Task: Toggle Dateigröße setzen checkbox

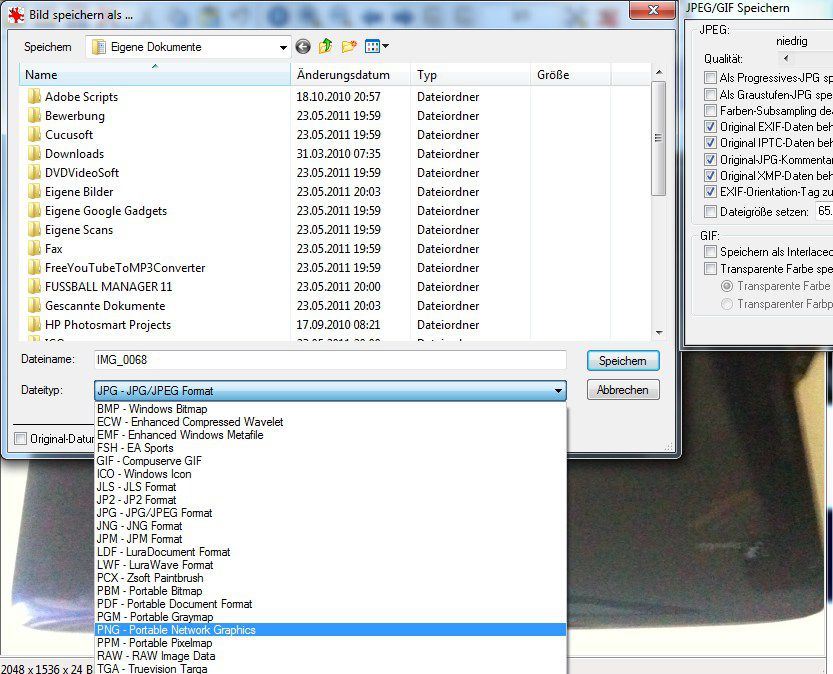Action: pyautogui.click(x=710, y=212)
